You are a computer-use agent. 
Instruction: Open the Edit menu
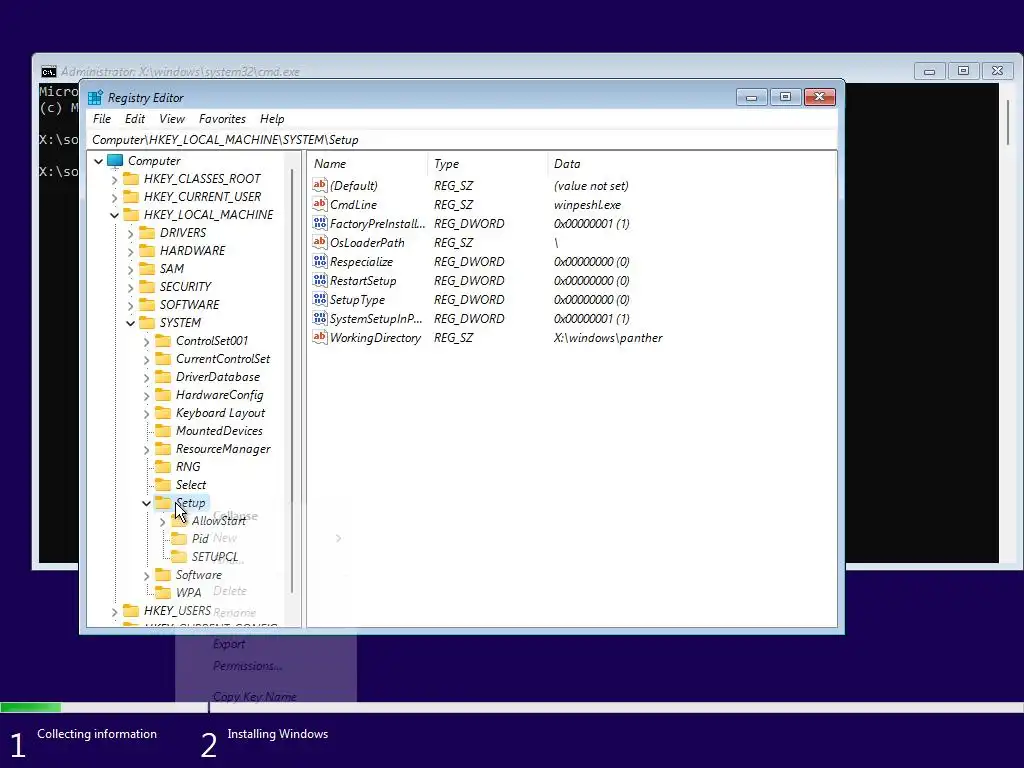[x=135, y=119]
